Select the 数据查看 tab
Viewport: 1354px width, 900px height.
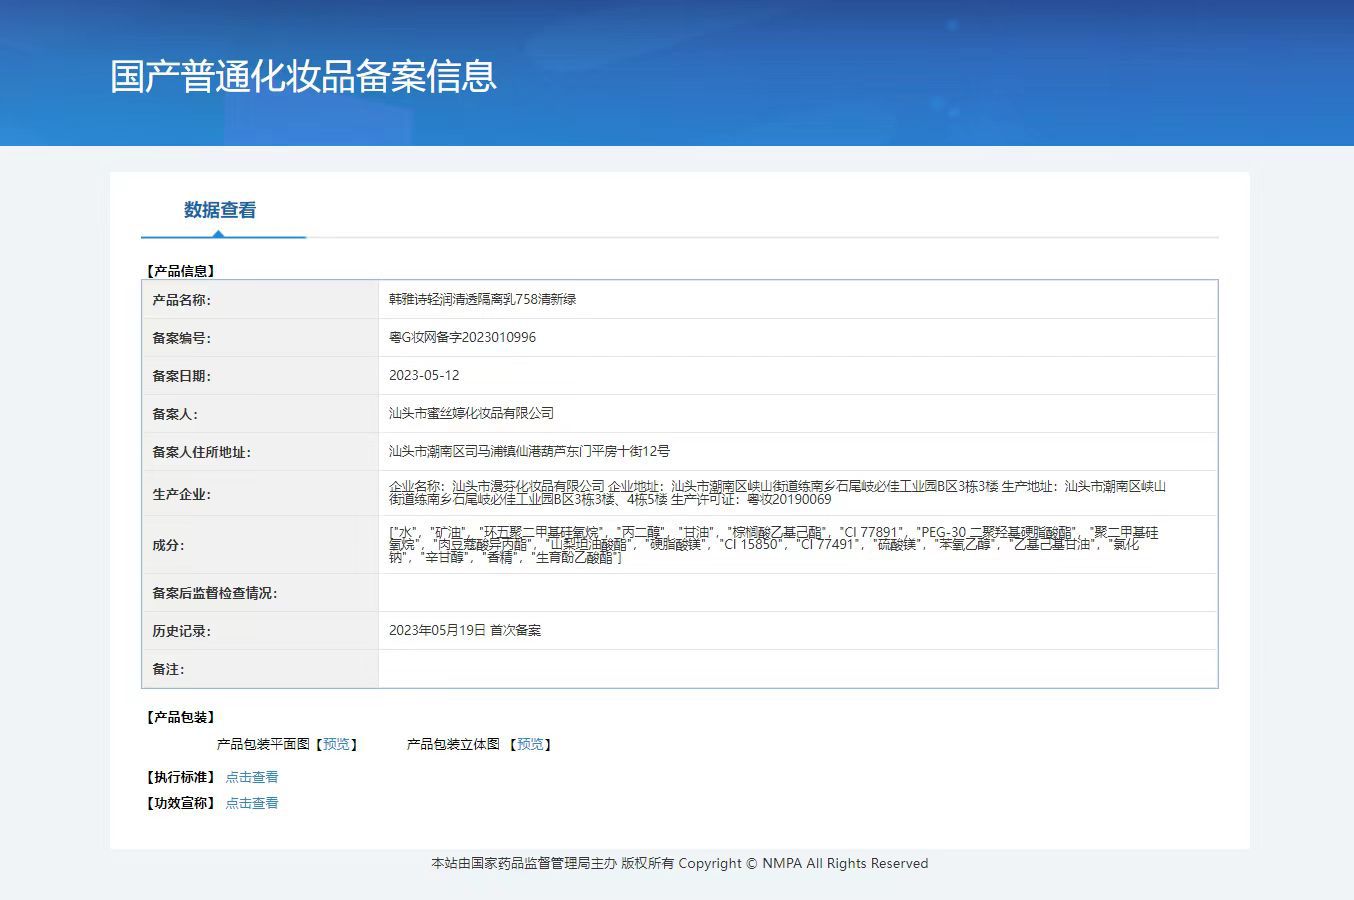(x=220, y=210)
